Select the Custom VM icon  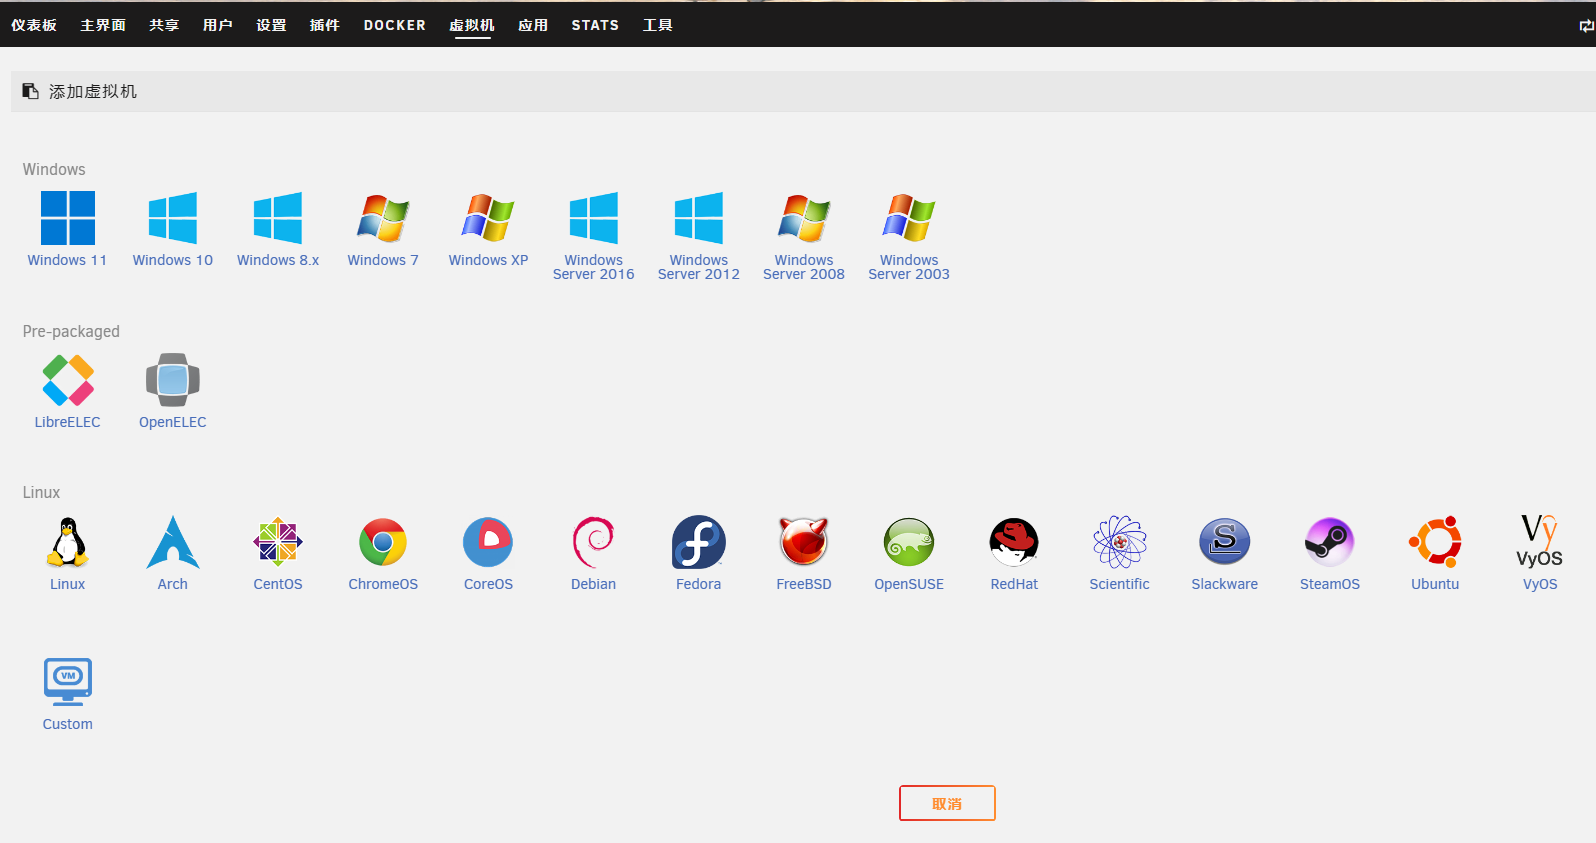(67, 682)
